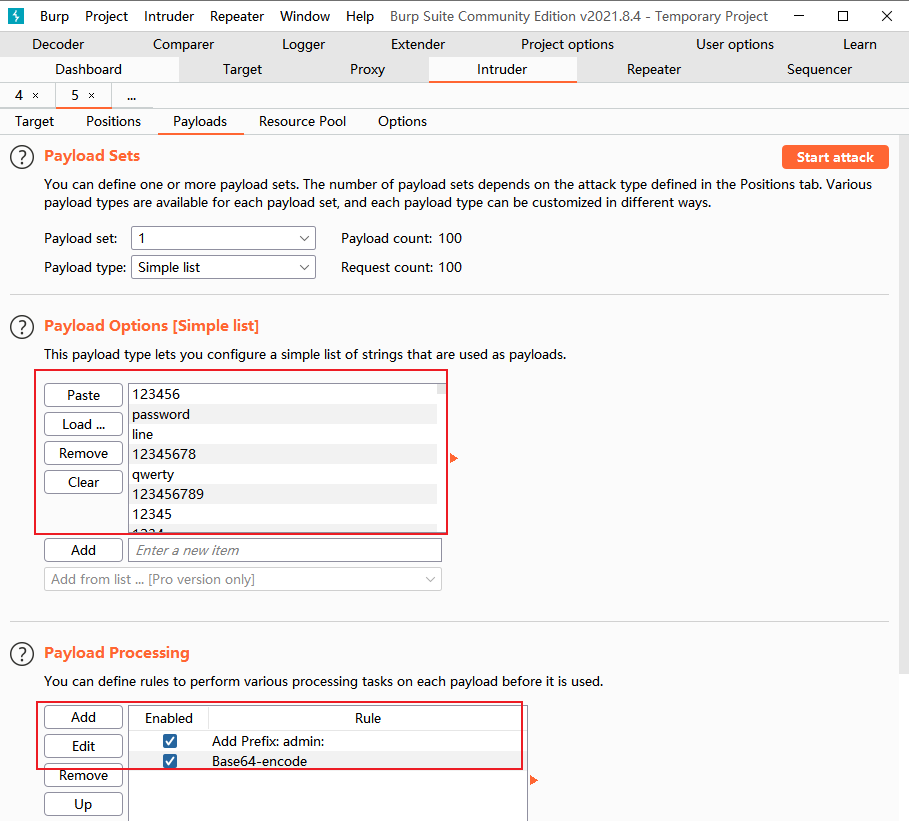Disable the Base64-encode rule
This screenshot has width=909, height=821.
[x=170, y=761]
